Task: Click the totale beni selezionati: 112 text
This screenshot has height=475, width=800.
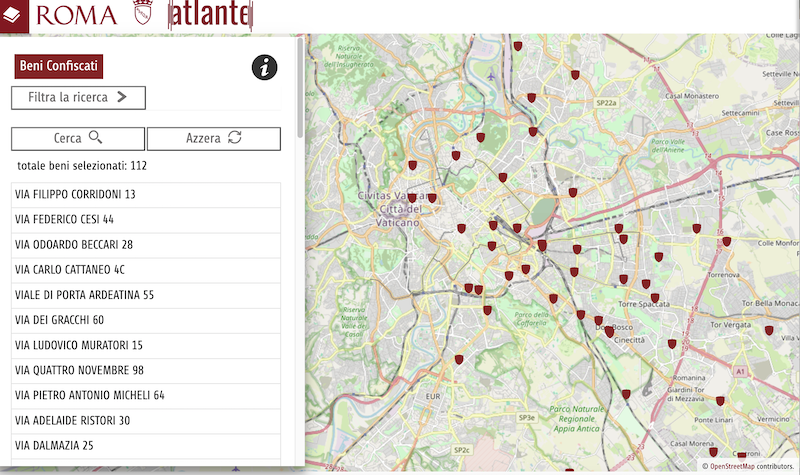Action: tap(82, 166)
